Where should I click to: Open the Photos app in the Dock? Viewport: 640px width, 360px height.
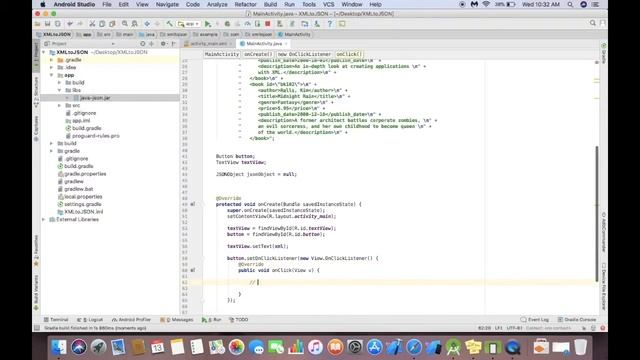click(x=236, y=347)
